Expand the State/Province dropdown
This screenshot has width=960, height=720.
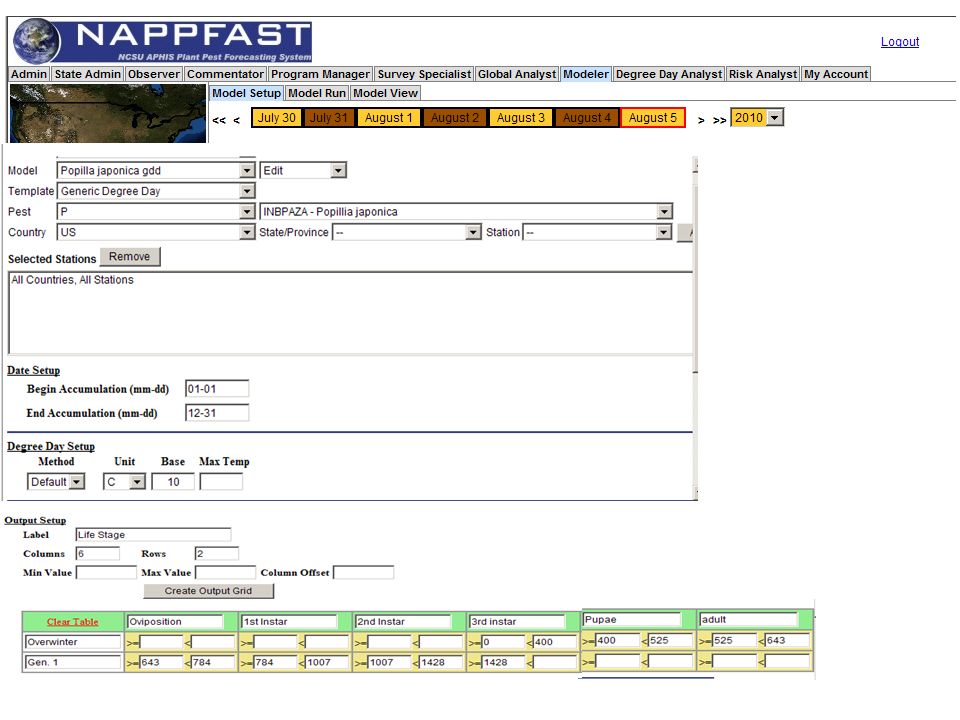[407, 233]
